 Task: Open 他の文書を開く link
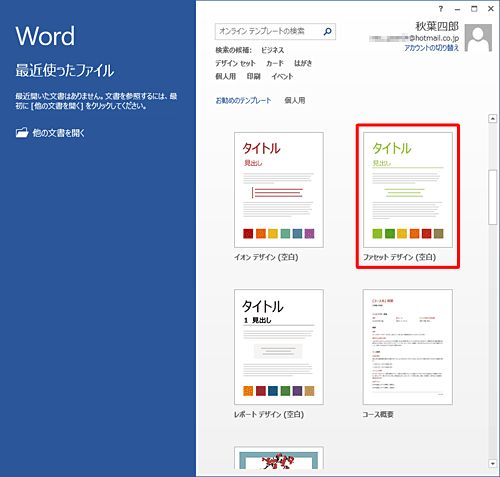(x=58, y=133)
